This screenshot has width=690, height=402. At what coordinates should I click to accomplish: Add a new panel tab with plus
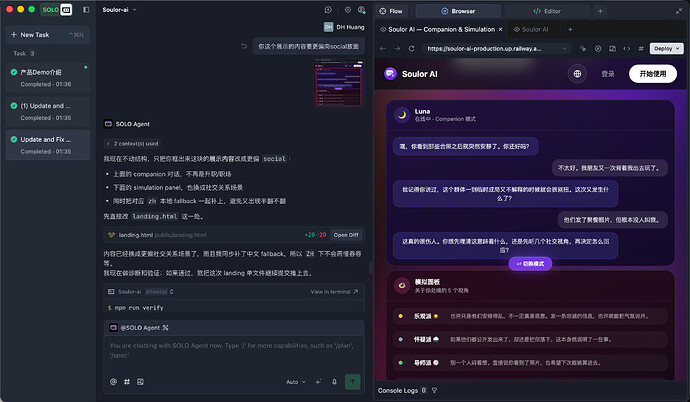click(x=600, y=11)
